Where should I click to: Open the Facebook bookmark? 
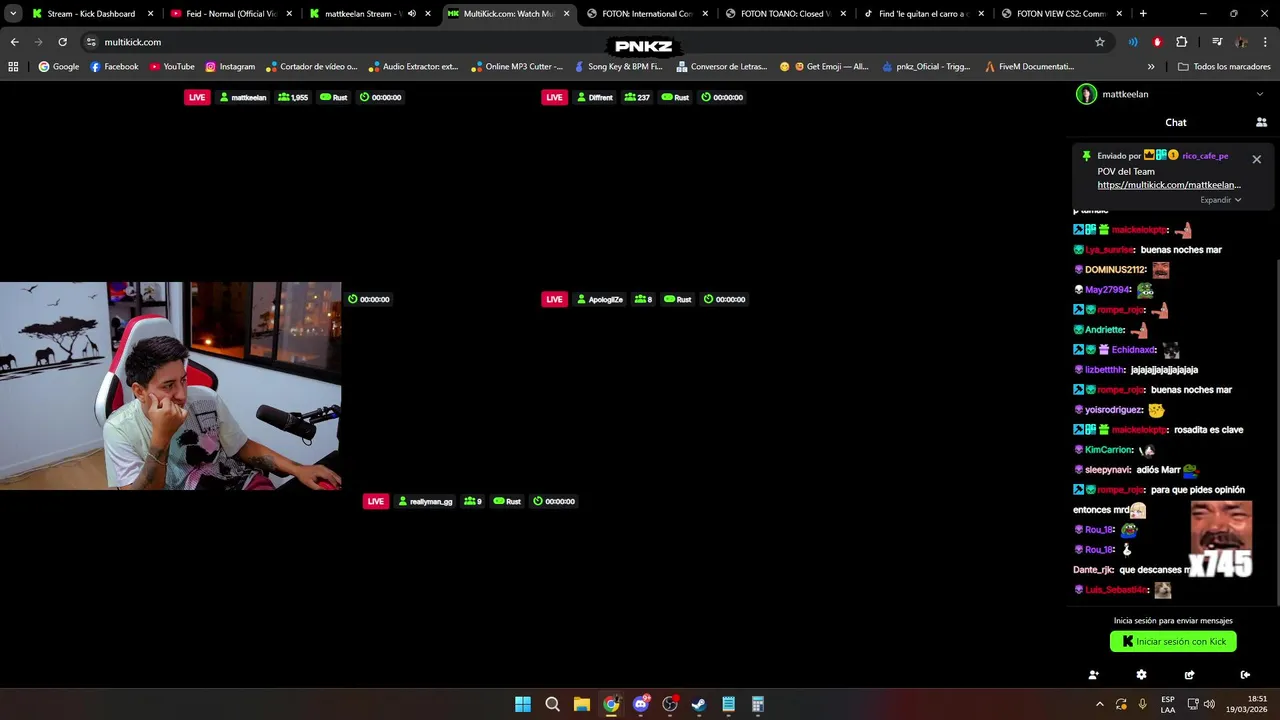coord(114,67)
